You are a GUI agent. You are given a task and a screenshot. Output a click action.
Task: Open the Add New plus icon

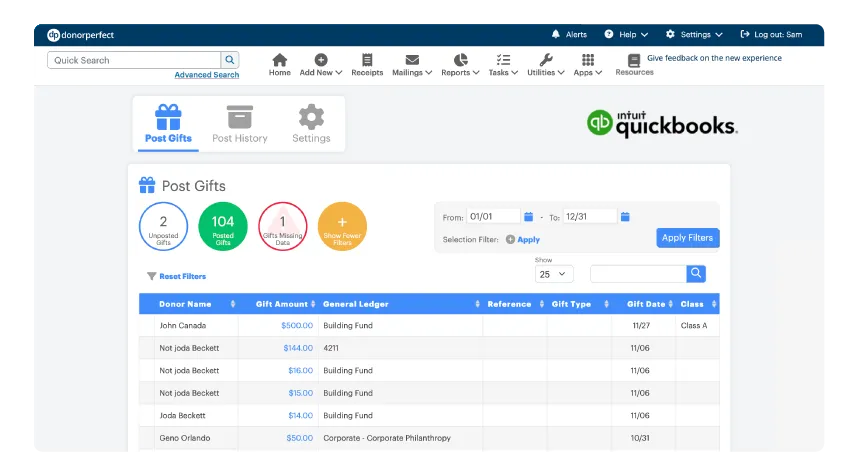pyautogui.click(x=321, y=60)
